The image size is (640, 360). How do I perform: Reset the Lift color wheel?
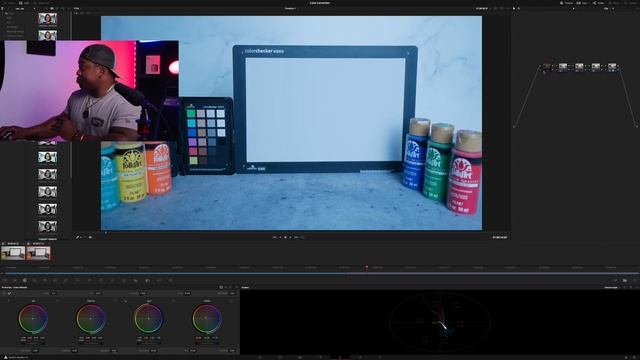point(57,301)
